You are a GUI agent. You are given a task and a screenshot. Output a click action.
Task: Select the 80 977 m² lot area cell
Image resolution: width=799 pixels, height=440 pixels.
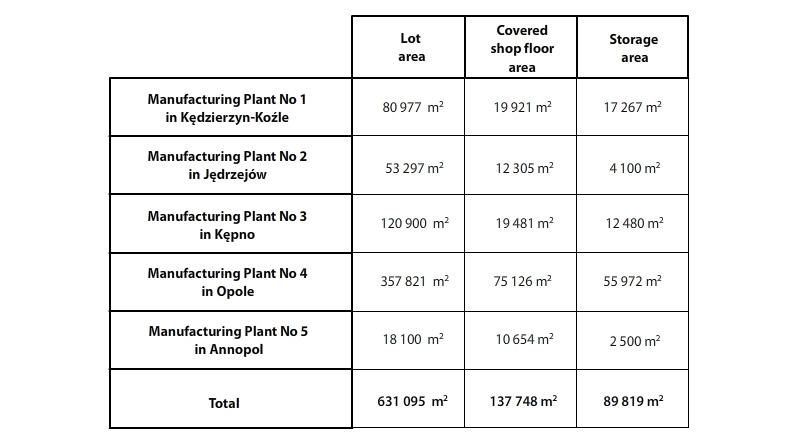[x=413, y=107]
